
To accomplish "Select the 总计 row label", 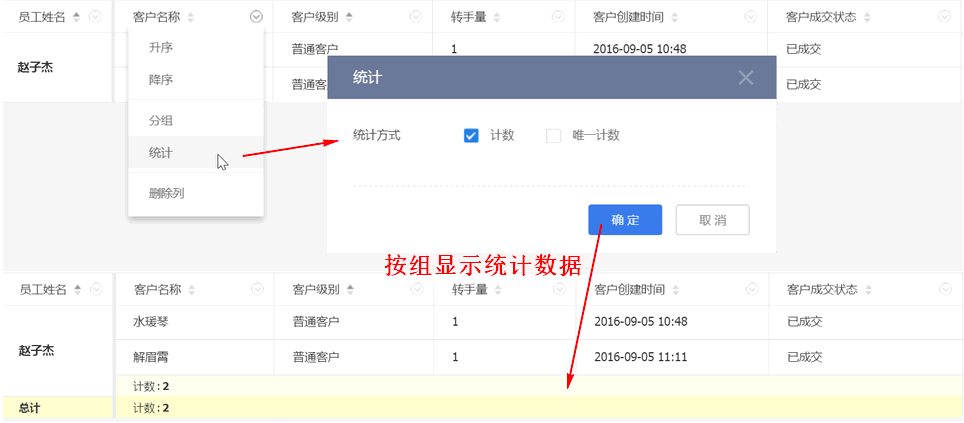I will pos(30,408).
